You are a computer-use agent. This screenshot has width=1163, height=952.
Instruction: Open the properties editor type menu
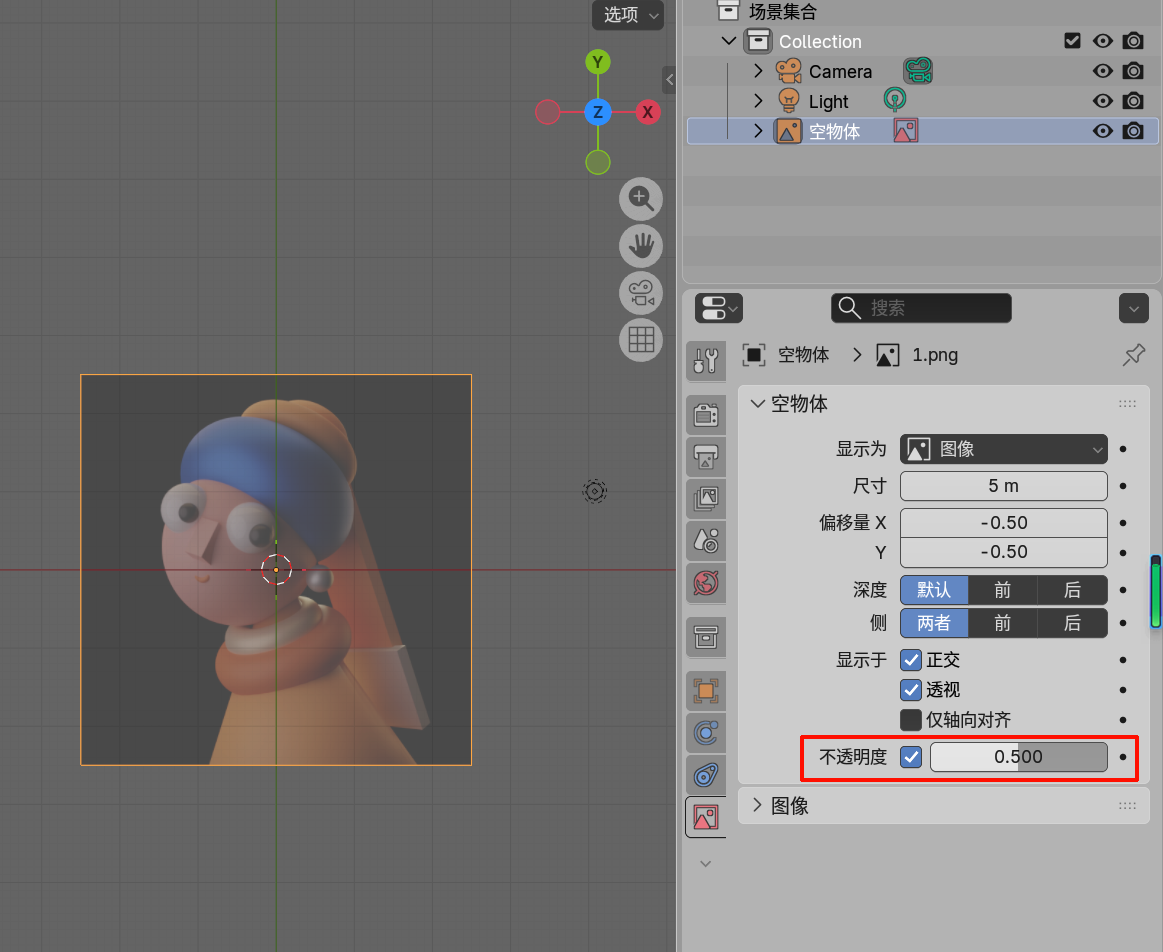point(719,308)
